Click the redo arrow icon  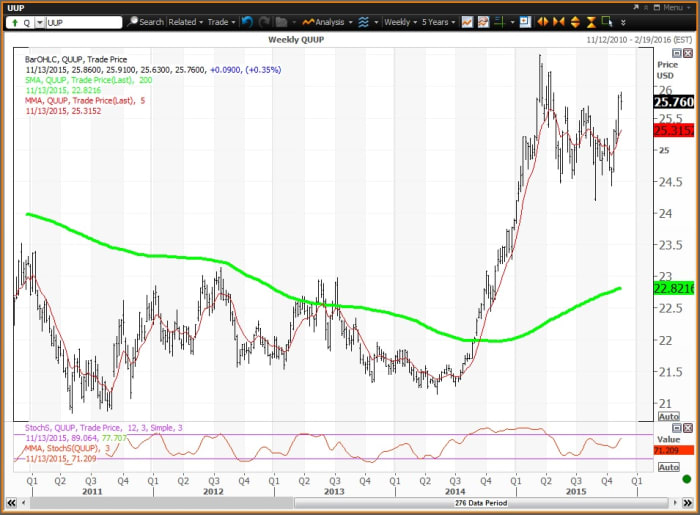[263, 21]
